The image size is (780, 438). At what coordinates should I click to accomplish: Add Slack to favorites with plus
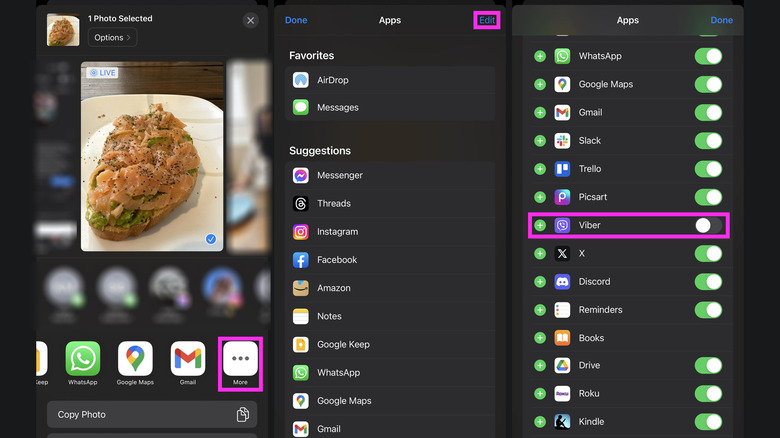540,141
